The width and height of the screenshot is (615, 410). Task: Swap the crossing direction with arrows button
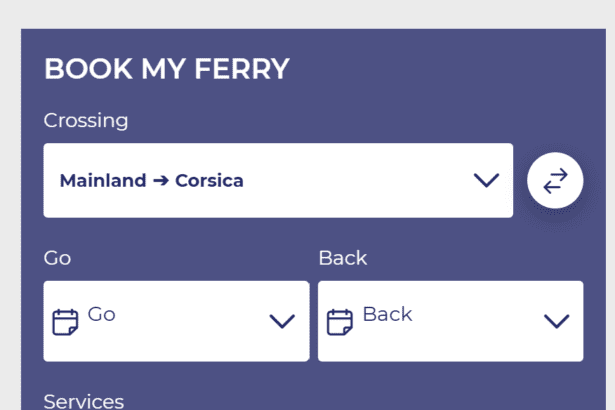pyautogui.click(x=555, y=181)
